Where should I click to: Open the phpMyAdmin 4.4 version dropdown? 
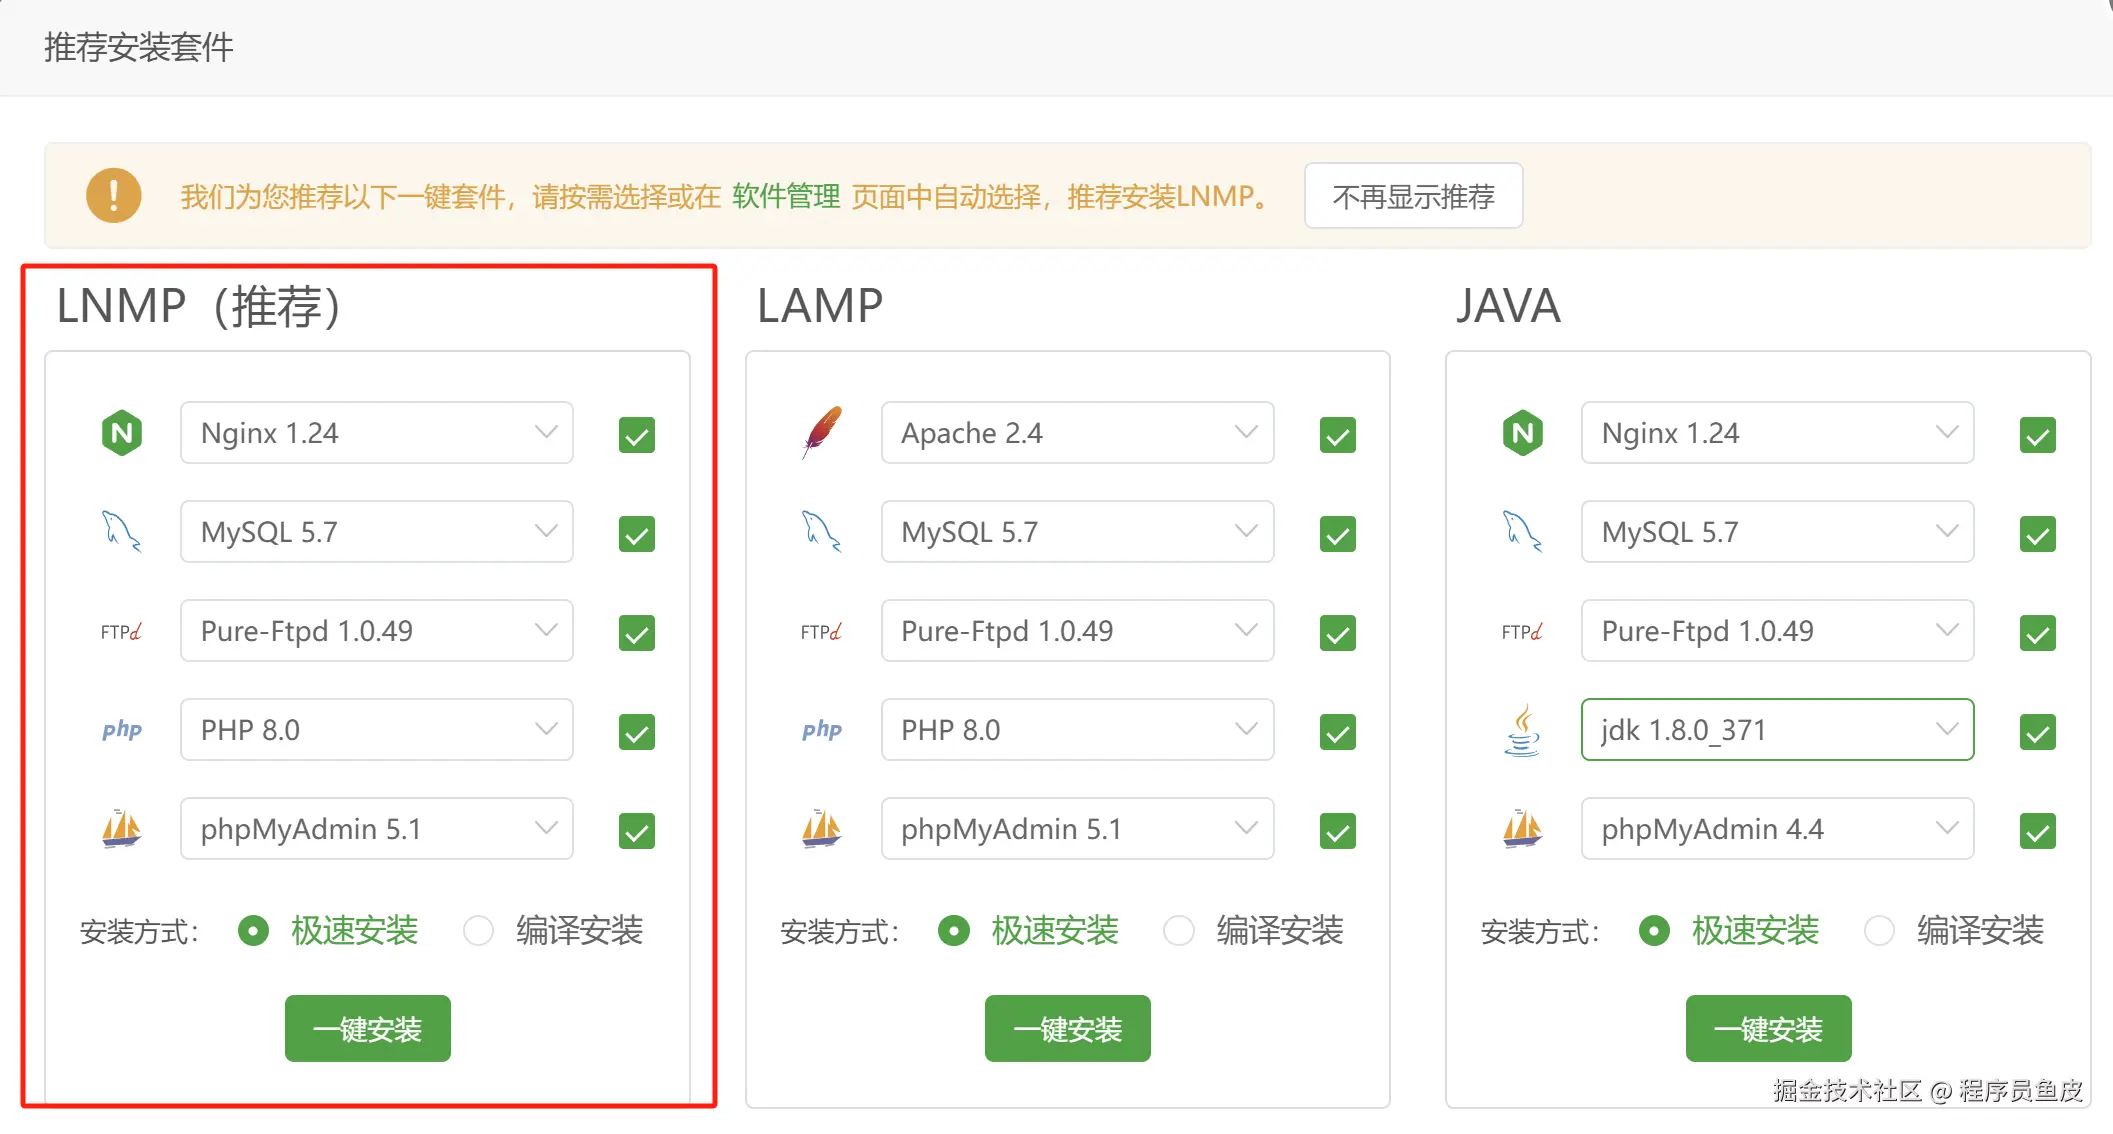1777,829
